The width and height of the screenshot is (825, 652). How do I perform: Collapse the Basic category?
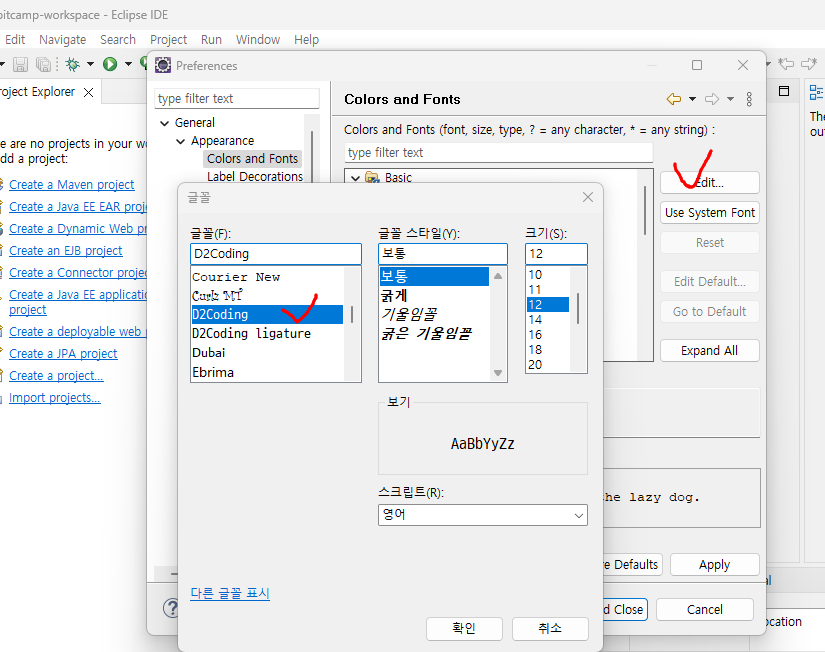coord(356,178)
